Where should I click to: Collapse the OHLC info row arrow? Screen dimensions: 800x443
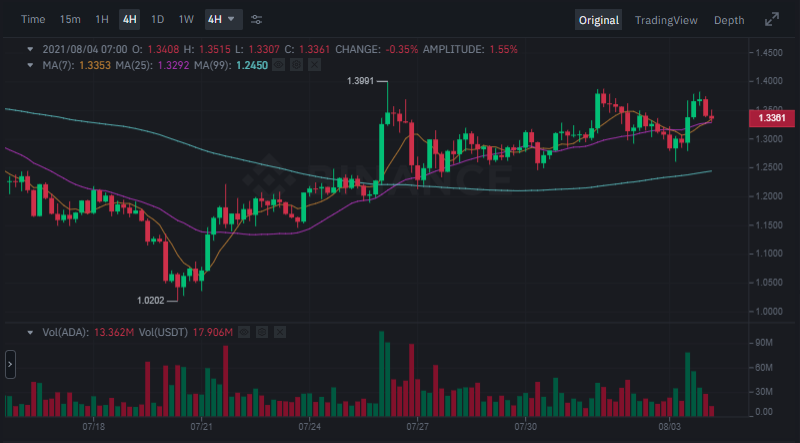(x=29, y=49)
